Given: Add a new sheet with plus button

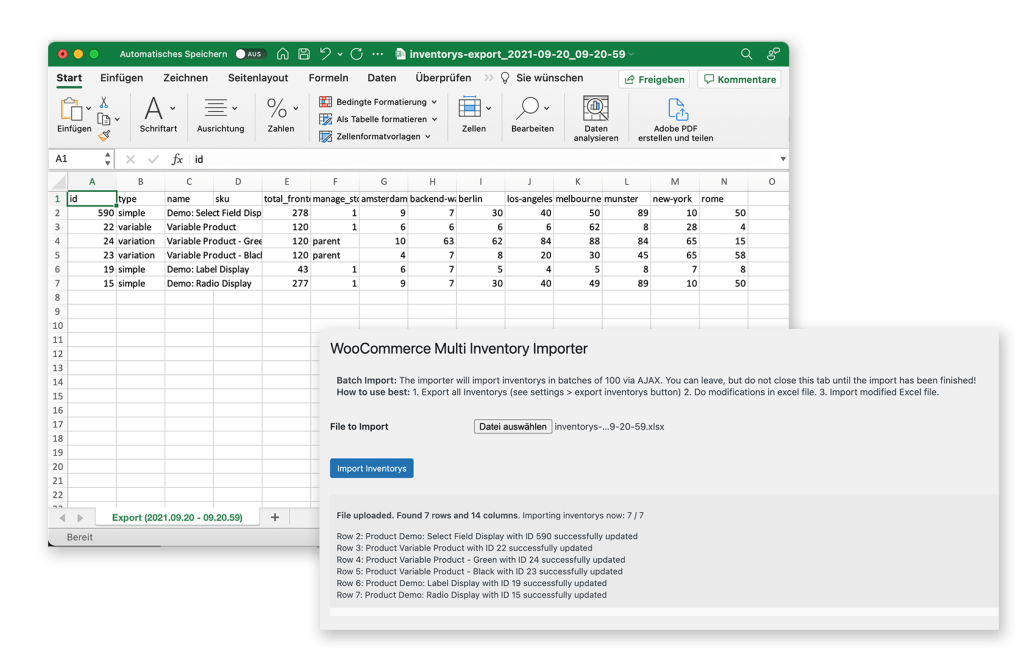Looking at the screenshot, I should tap(275, 517).
